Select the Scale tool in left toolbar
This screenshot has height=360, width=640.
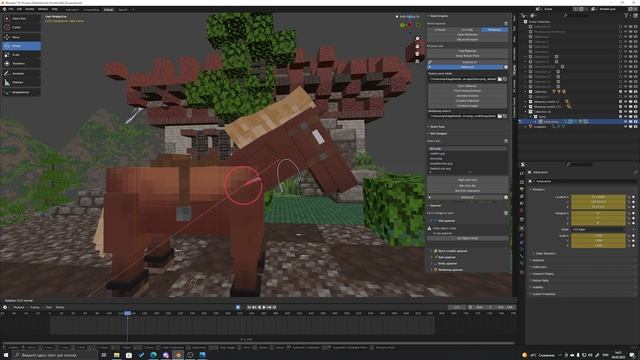click(x=21, y=55)
